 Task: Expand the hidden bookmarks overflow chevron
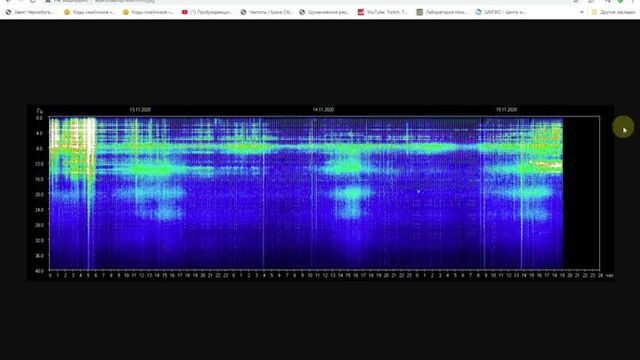click(x=582, y=12)
